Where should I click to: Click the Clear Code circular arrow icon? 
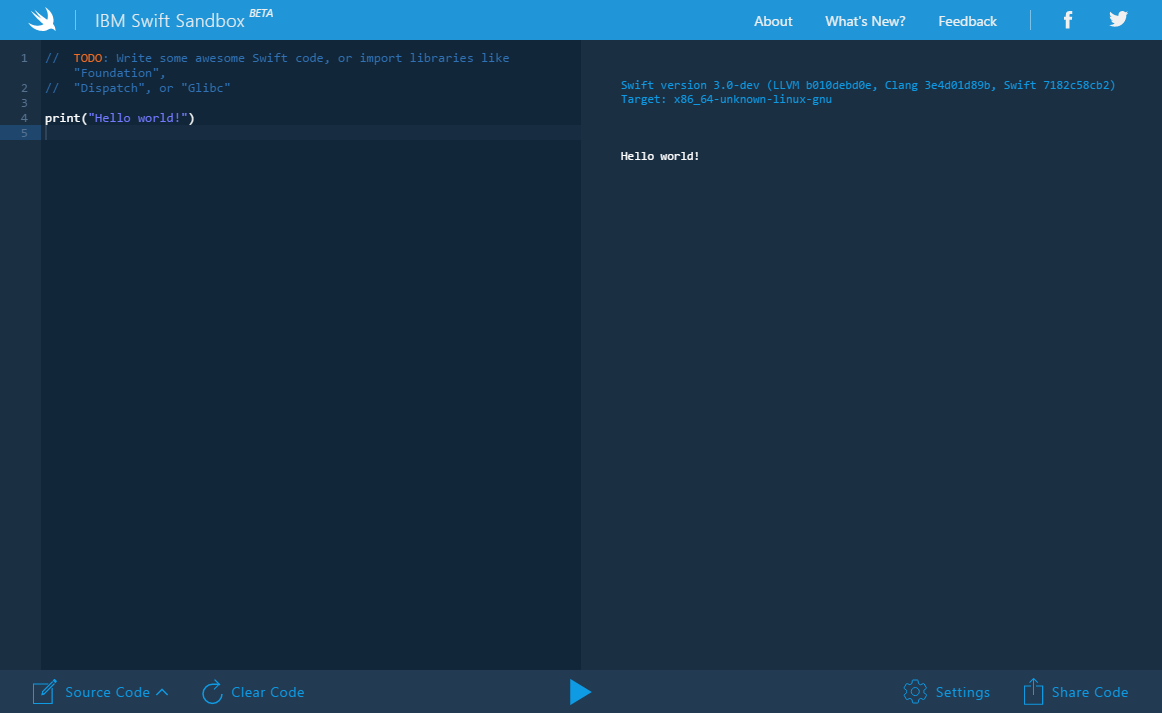[210, 691]
